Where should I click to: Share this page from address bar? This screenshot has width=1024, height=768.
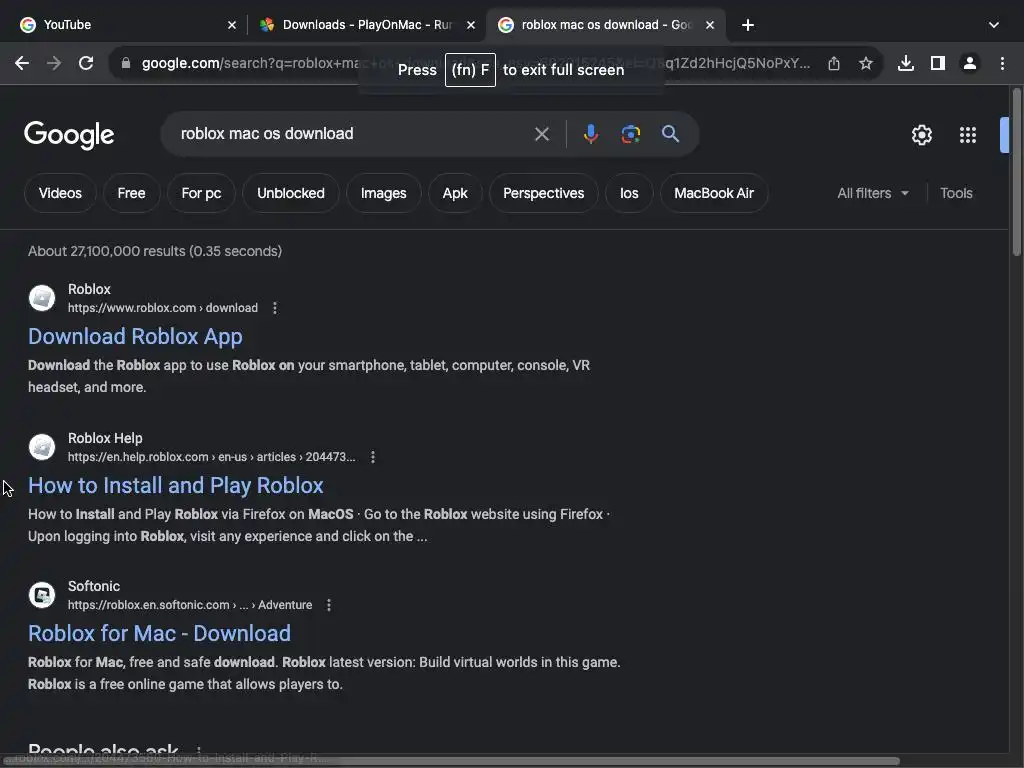coord(834,63)
